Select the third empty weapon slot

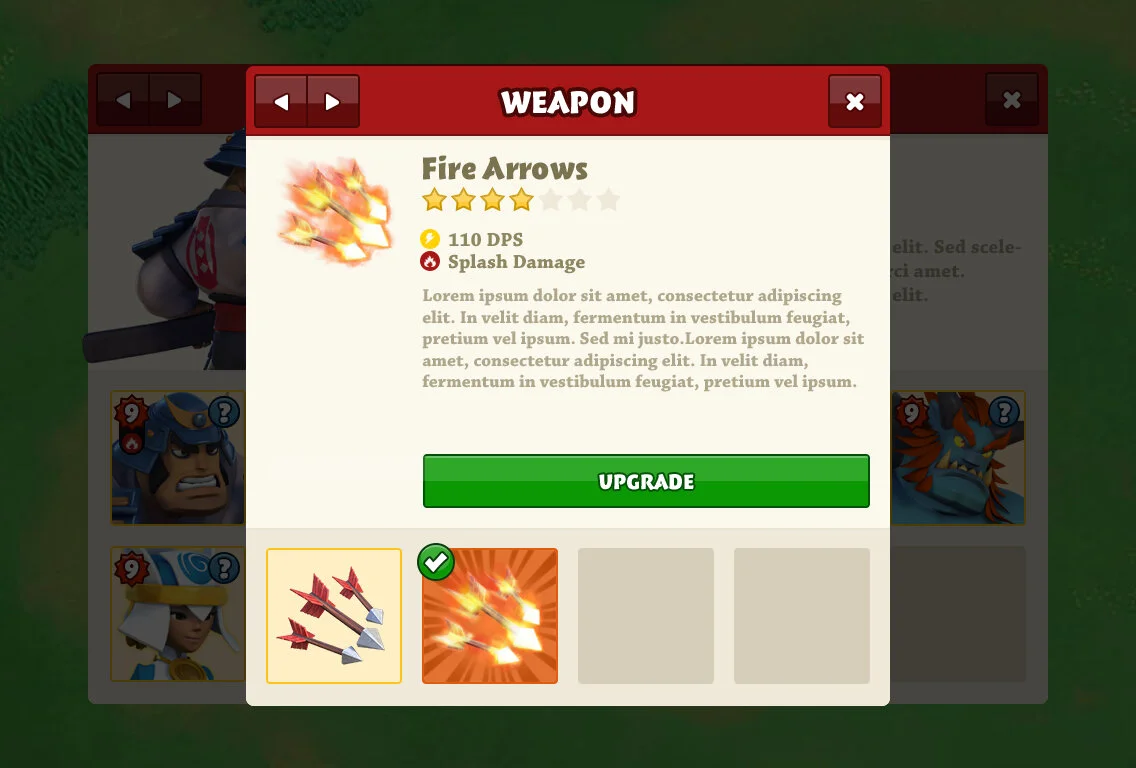(646, 616)
